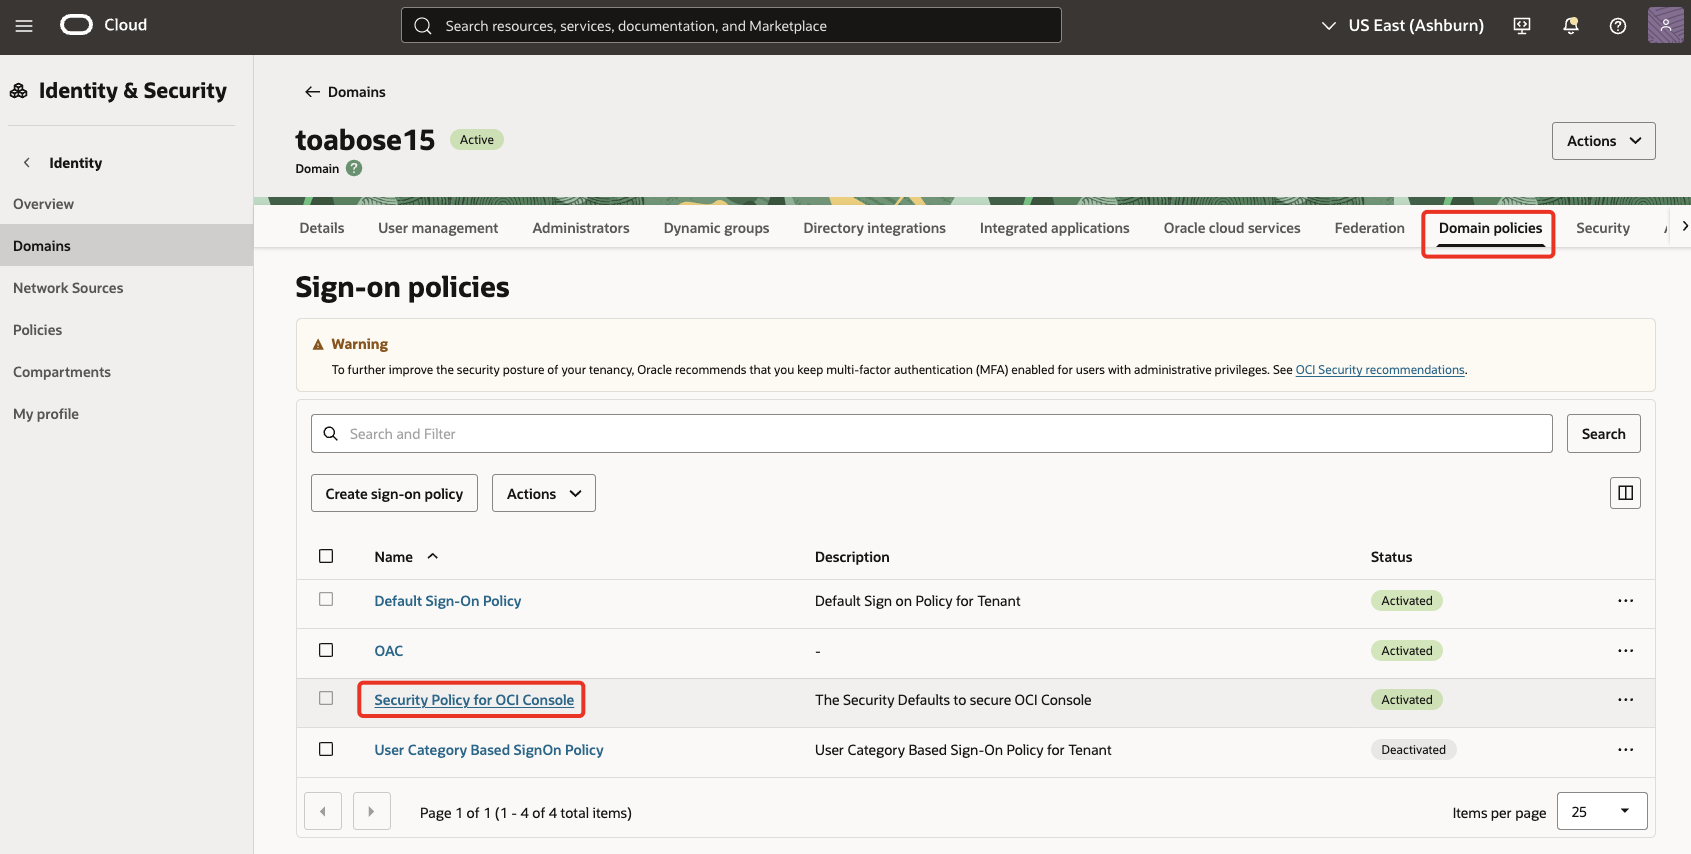Open the table Actions dropdown
Viewport: 1691px width, 854px height.
coord(543,493)
